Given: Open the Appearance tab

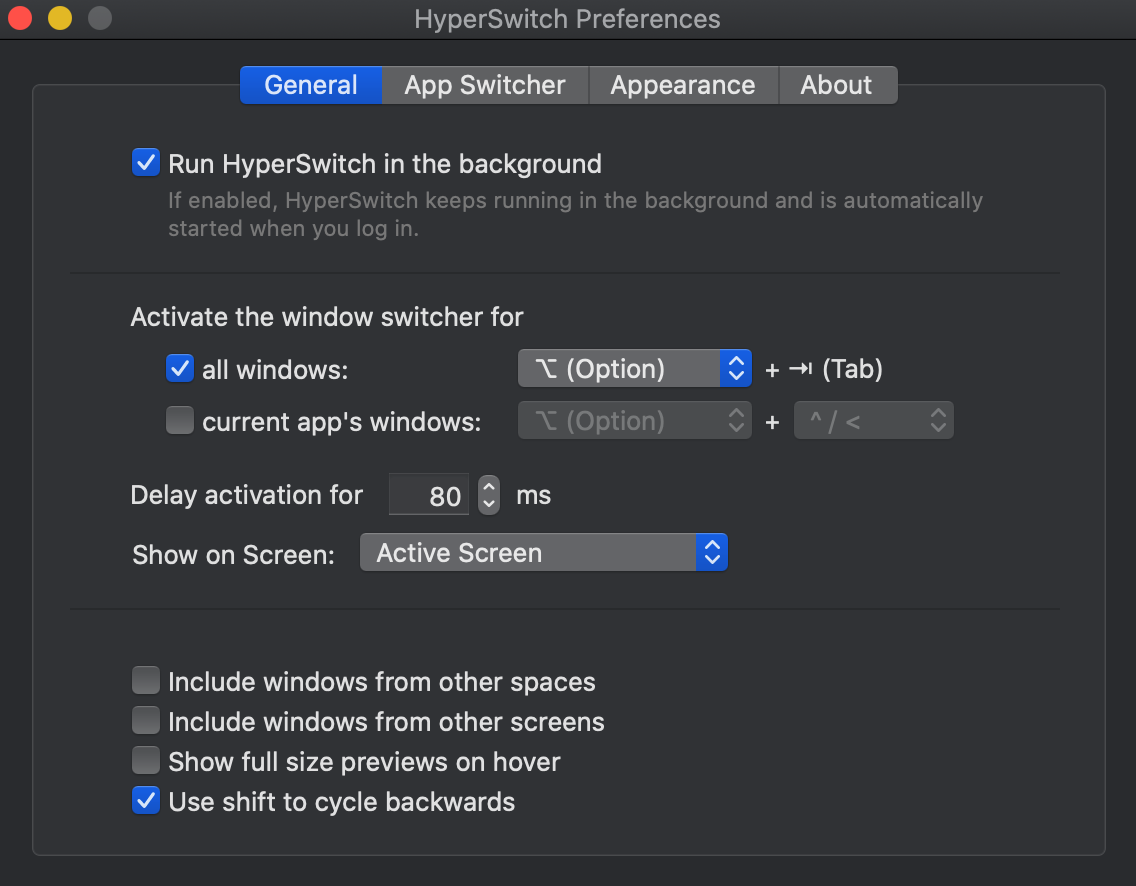Looking at the screenshot, I should point(683,85).
